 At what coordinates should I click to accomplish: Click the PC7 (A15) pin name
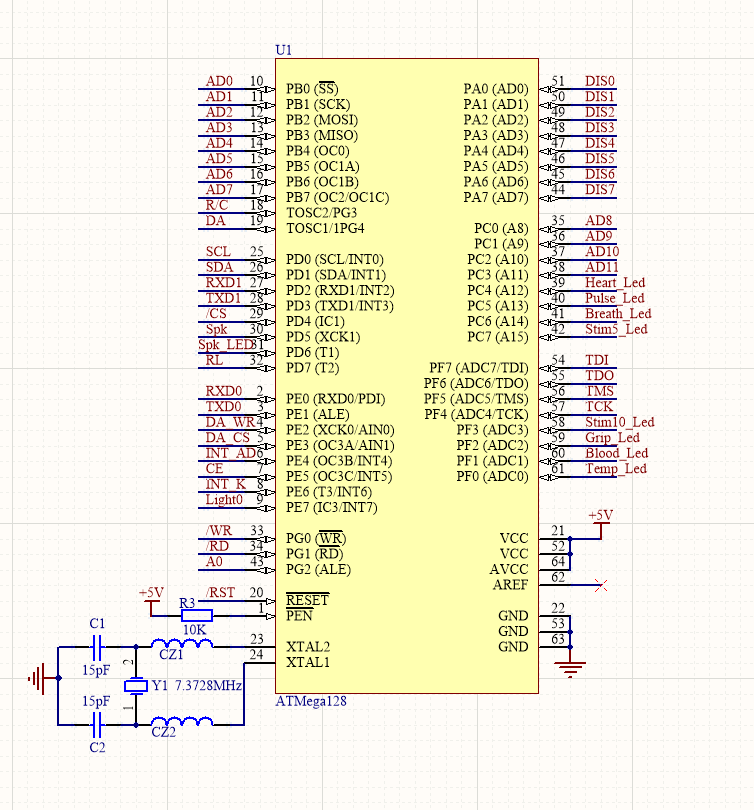[x=498, y=337]
